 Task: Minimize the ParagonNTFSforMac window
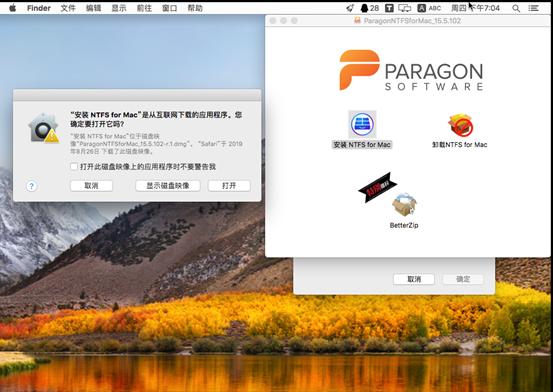[283, 21]
